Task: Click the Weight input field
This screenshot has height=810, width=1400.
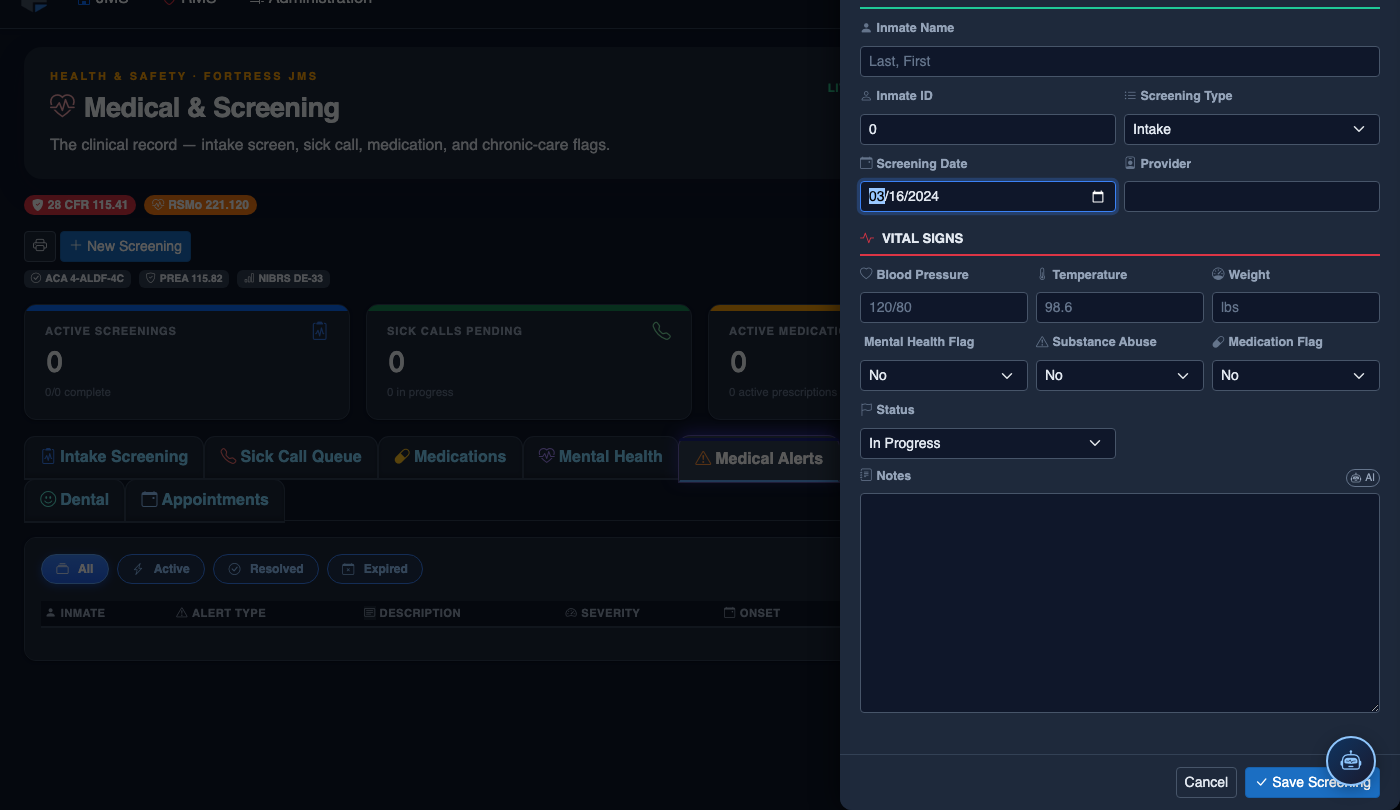Action: 1296,308
